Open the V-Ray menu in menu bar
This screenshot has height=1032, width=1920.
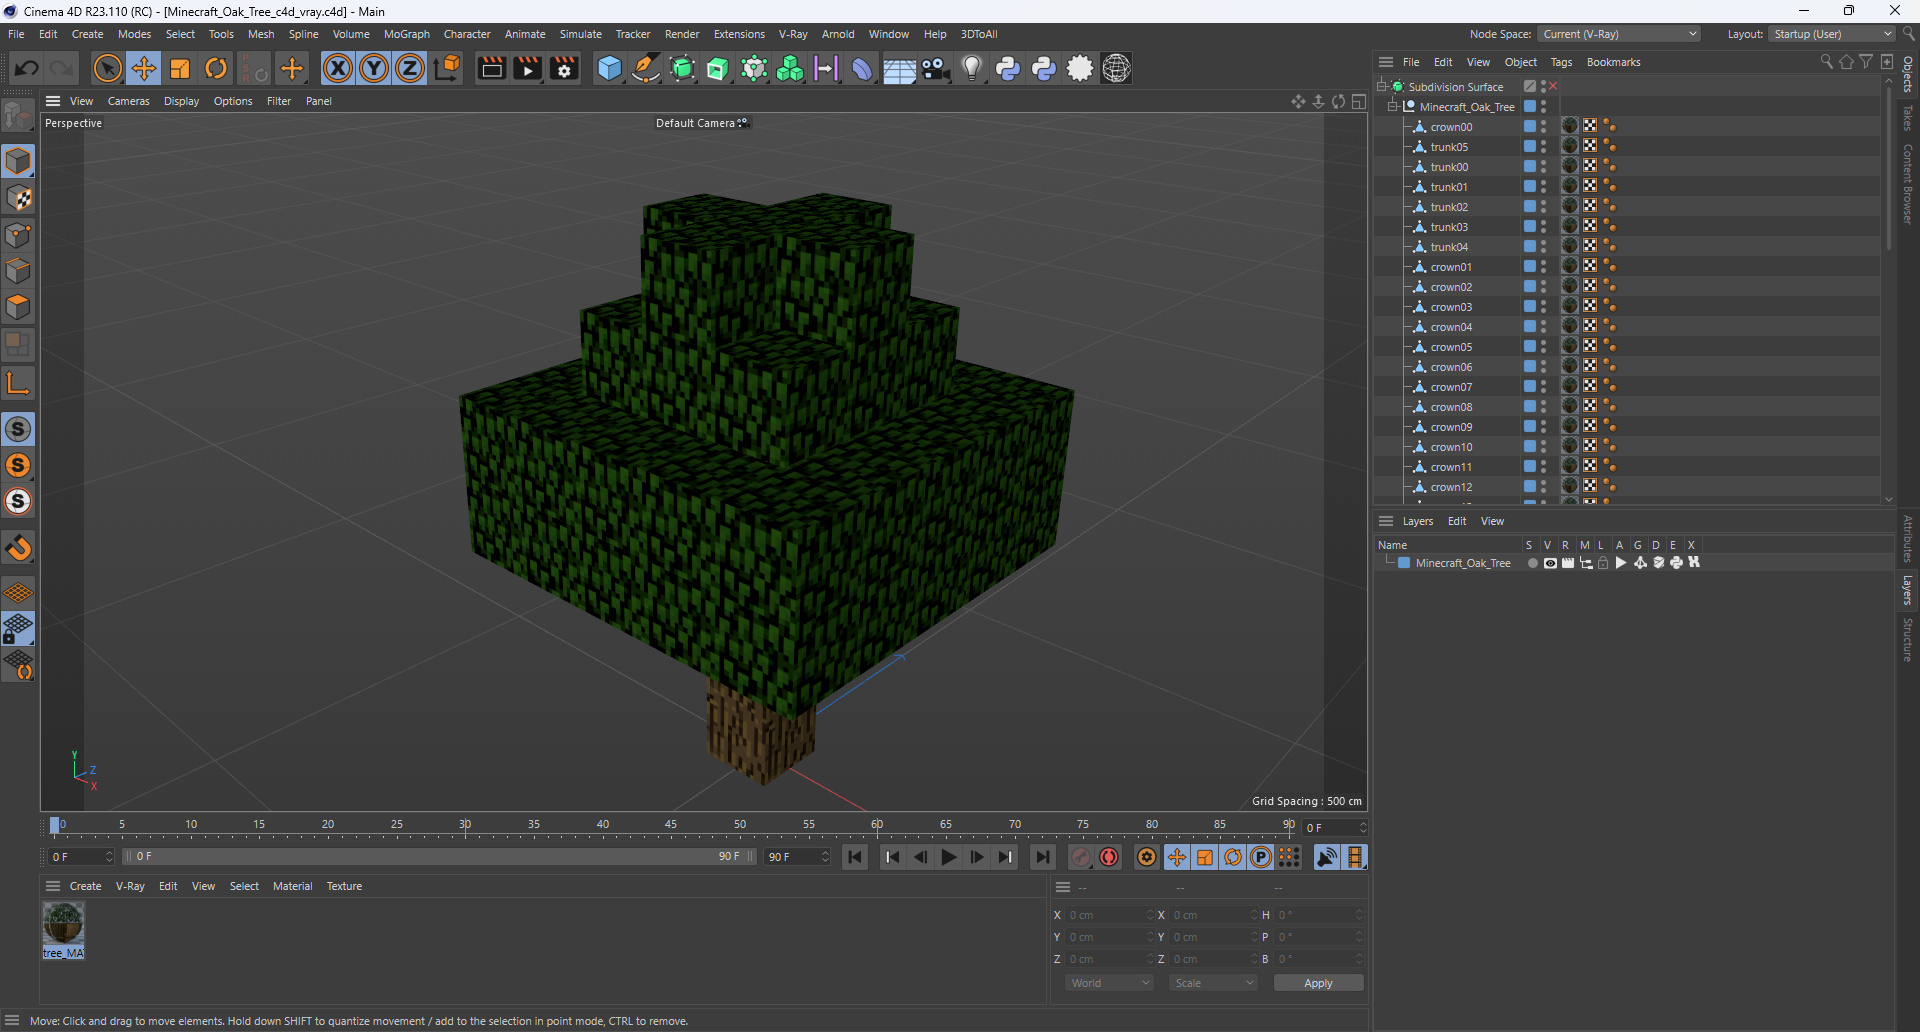[x=793, y=34]
